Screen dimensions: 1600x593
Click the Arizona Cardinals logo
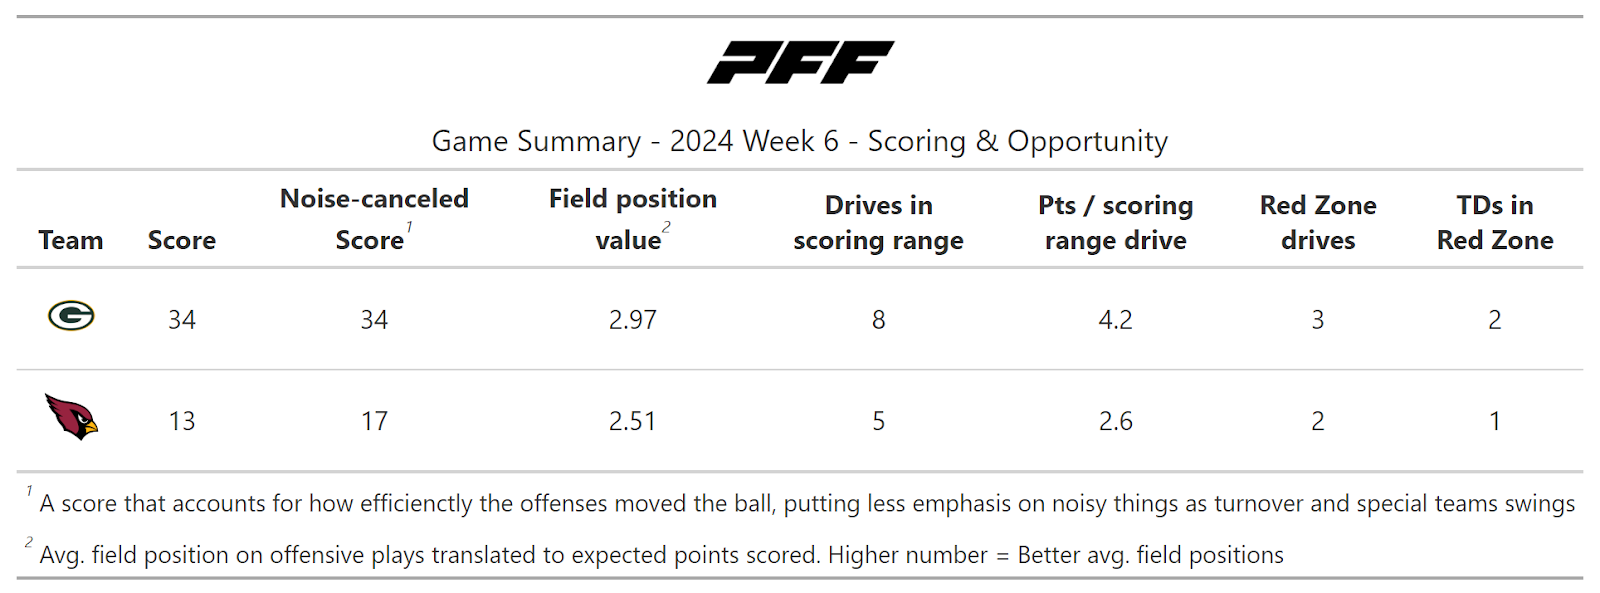(x=71, y=417)
